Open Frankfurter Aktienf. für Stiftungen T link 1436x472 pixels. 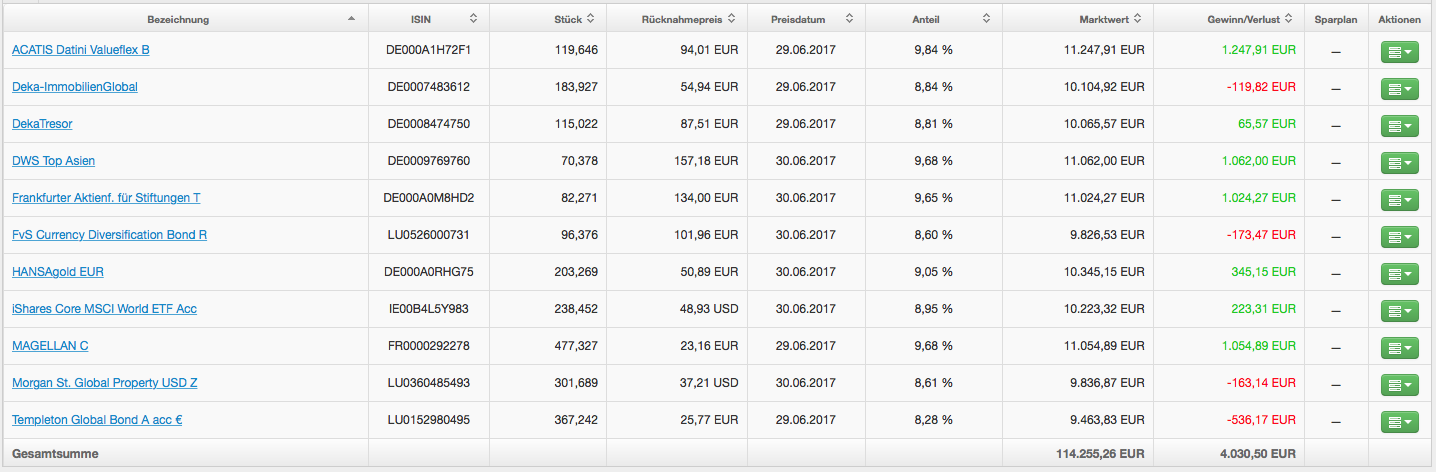click(106, 198)
